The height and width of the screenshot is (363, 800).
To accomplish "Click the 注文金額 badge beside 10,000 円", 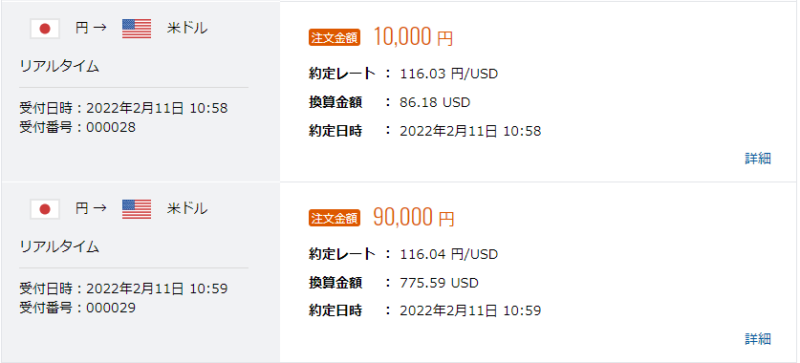I will pyautogui.click(x=335, y=38).
